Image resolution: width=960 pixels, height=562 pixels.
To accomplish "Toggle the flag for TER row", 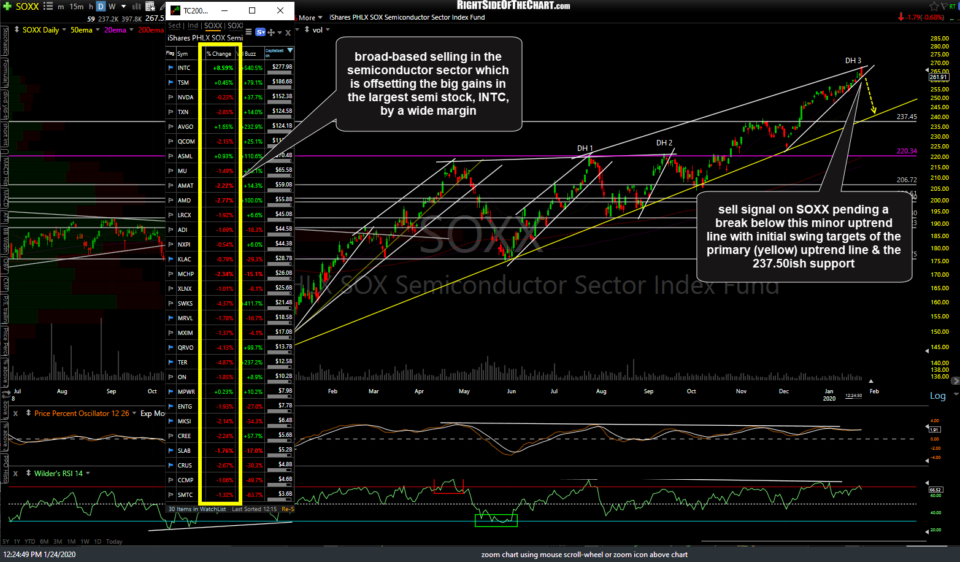I will click(171, 362).
